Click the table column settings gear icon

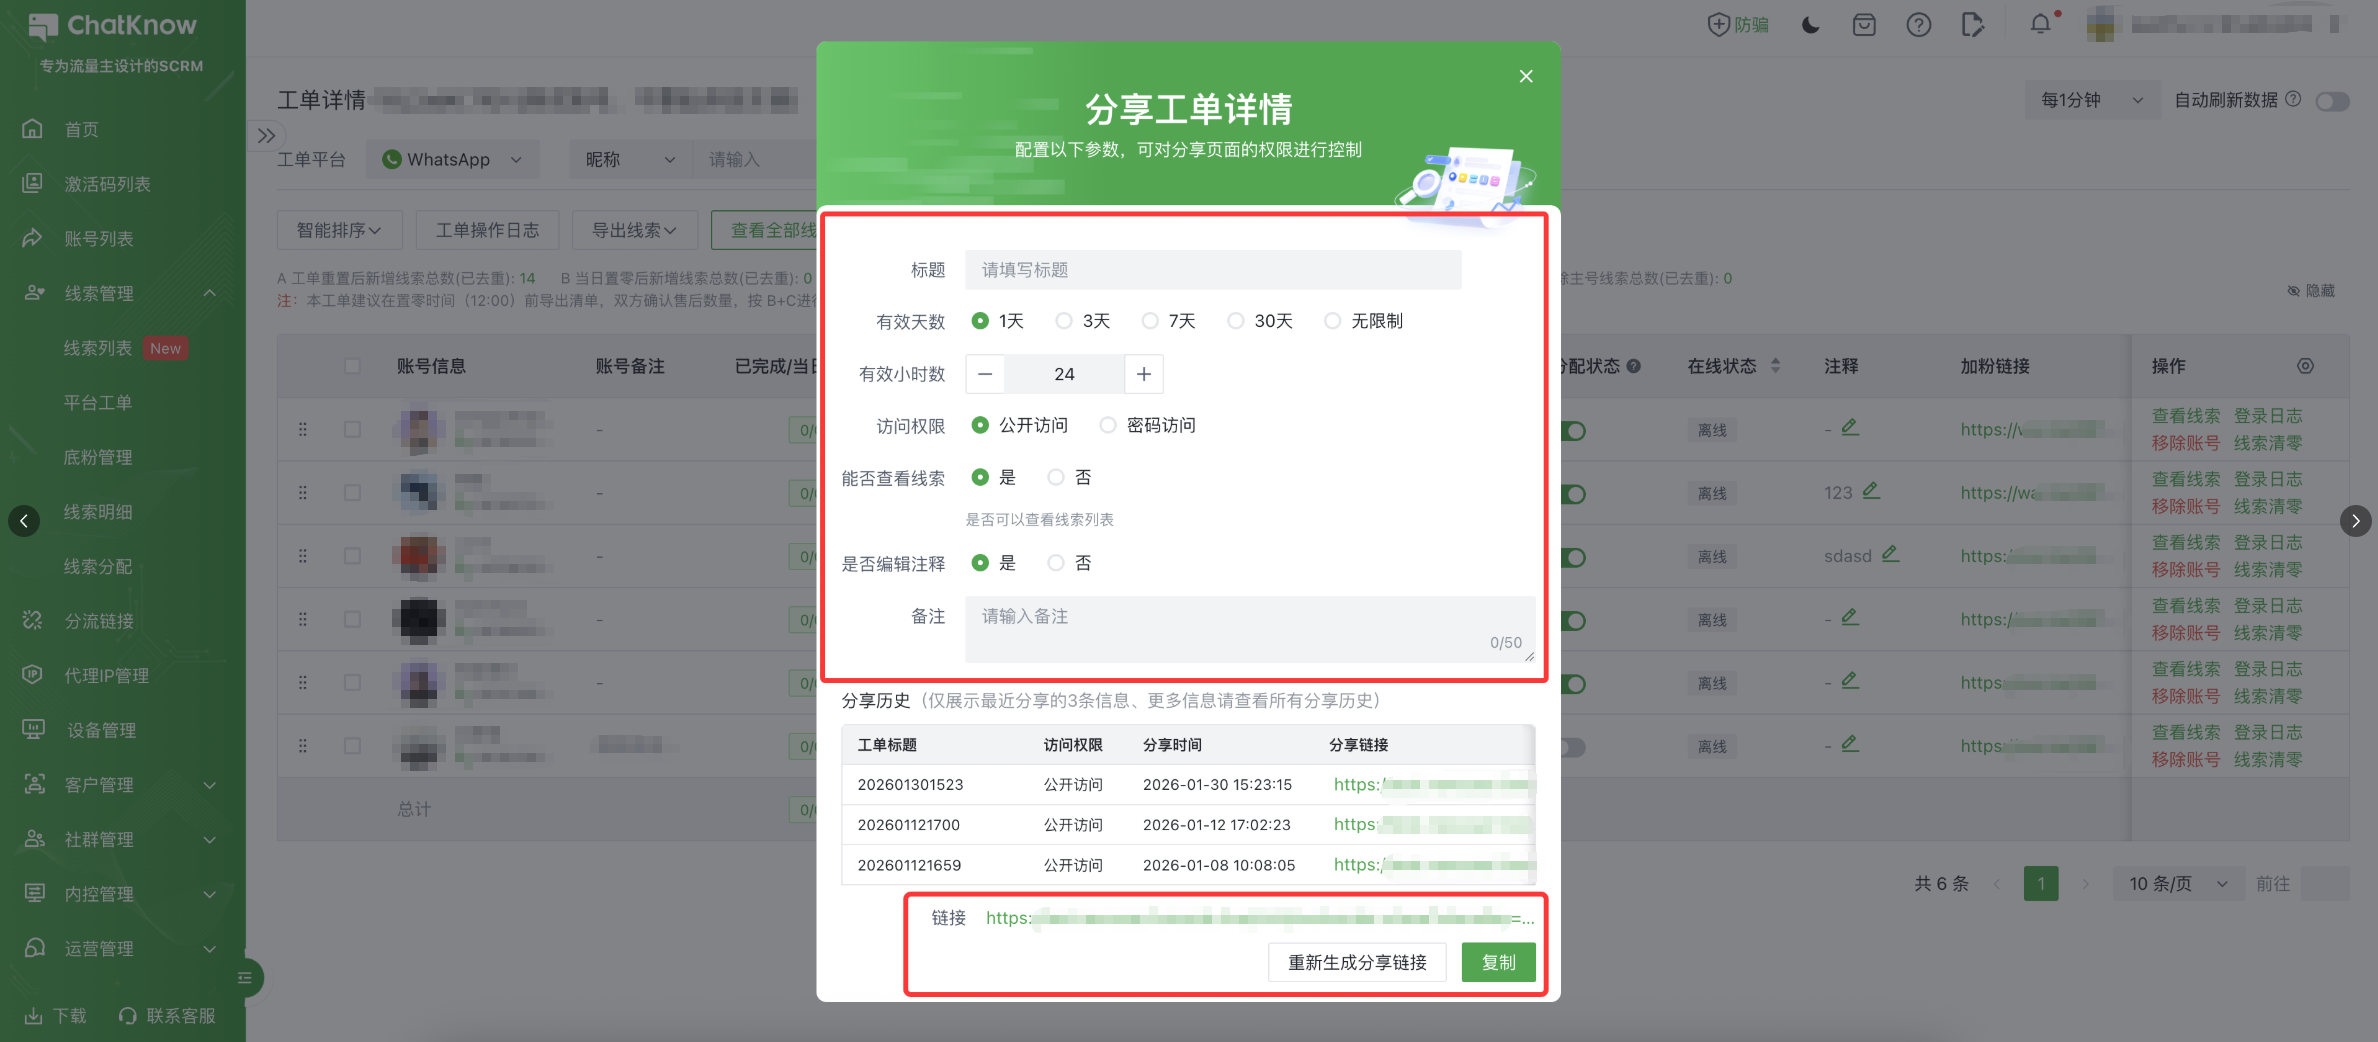click(x=2305, y=366)
